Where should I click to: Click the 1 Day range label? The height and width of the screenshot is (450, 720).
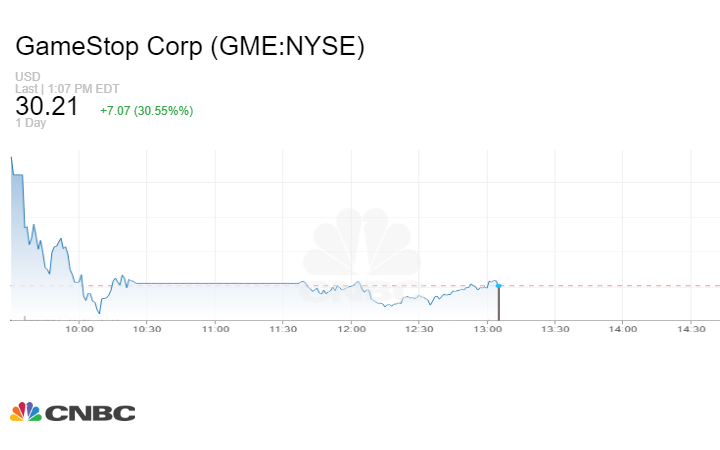coord(31,124)
